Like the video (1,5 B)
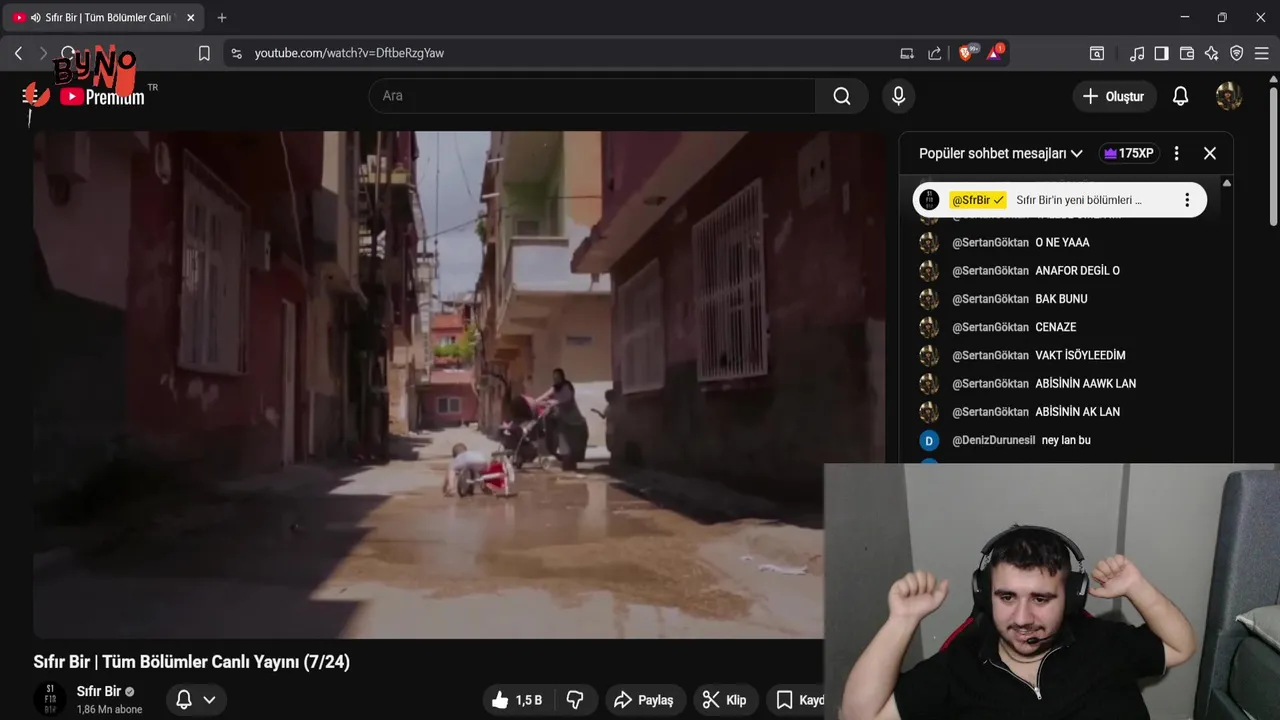 click(518, 700)
